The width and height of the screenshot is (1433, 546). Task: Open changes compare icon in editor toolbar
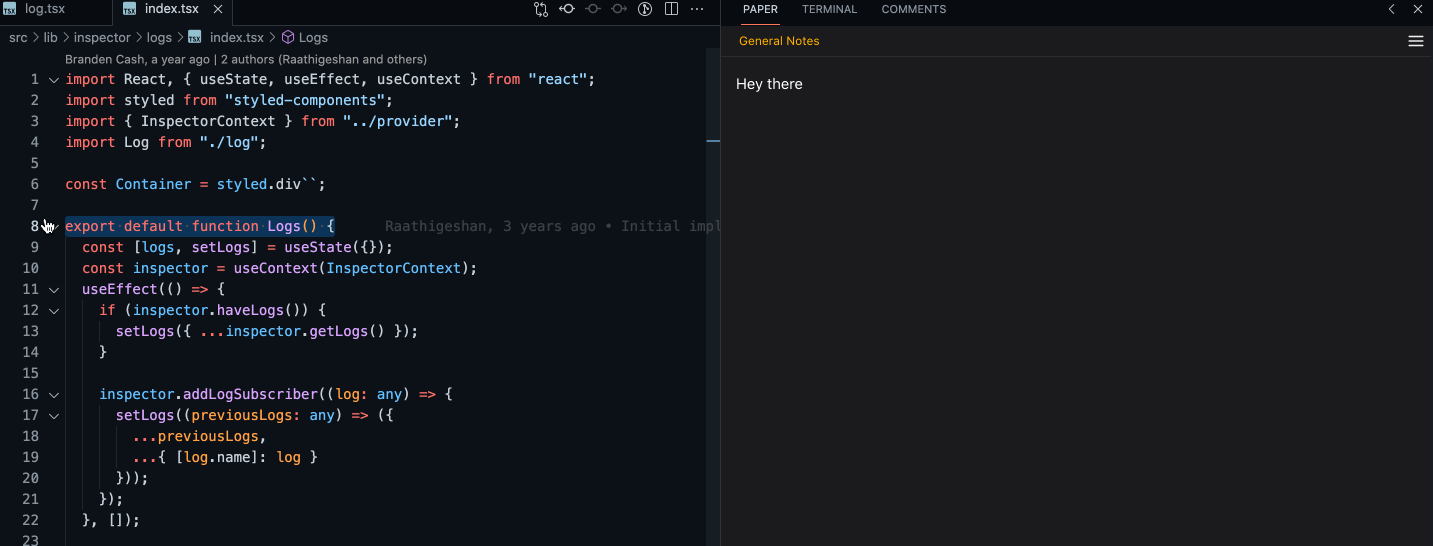(x=541, y=9)
